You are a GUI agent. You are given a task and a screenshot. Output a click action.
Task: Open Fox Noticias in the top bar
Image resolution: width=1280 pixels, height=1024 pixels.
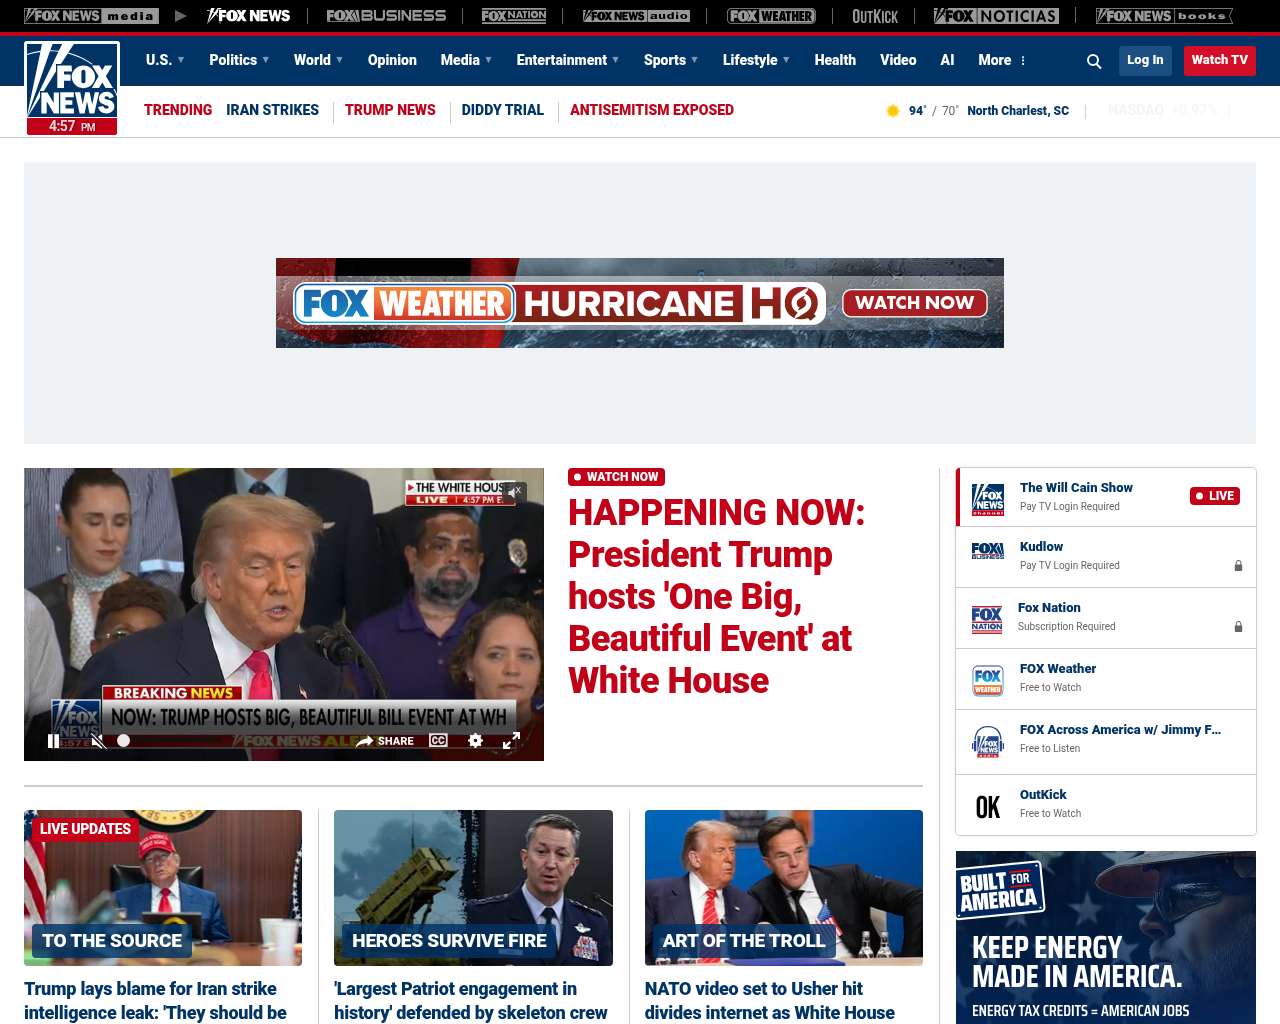pyautogui.click(x=996, y=16)
